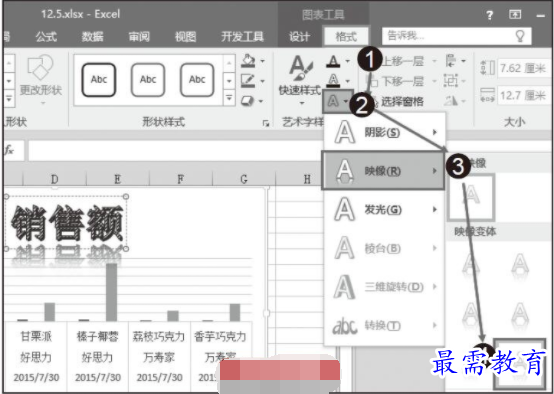Select column G header
The width and height of the screenshot is (554, 394).
[243, 179]
